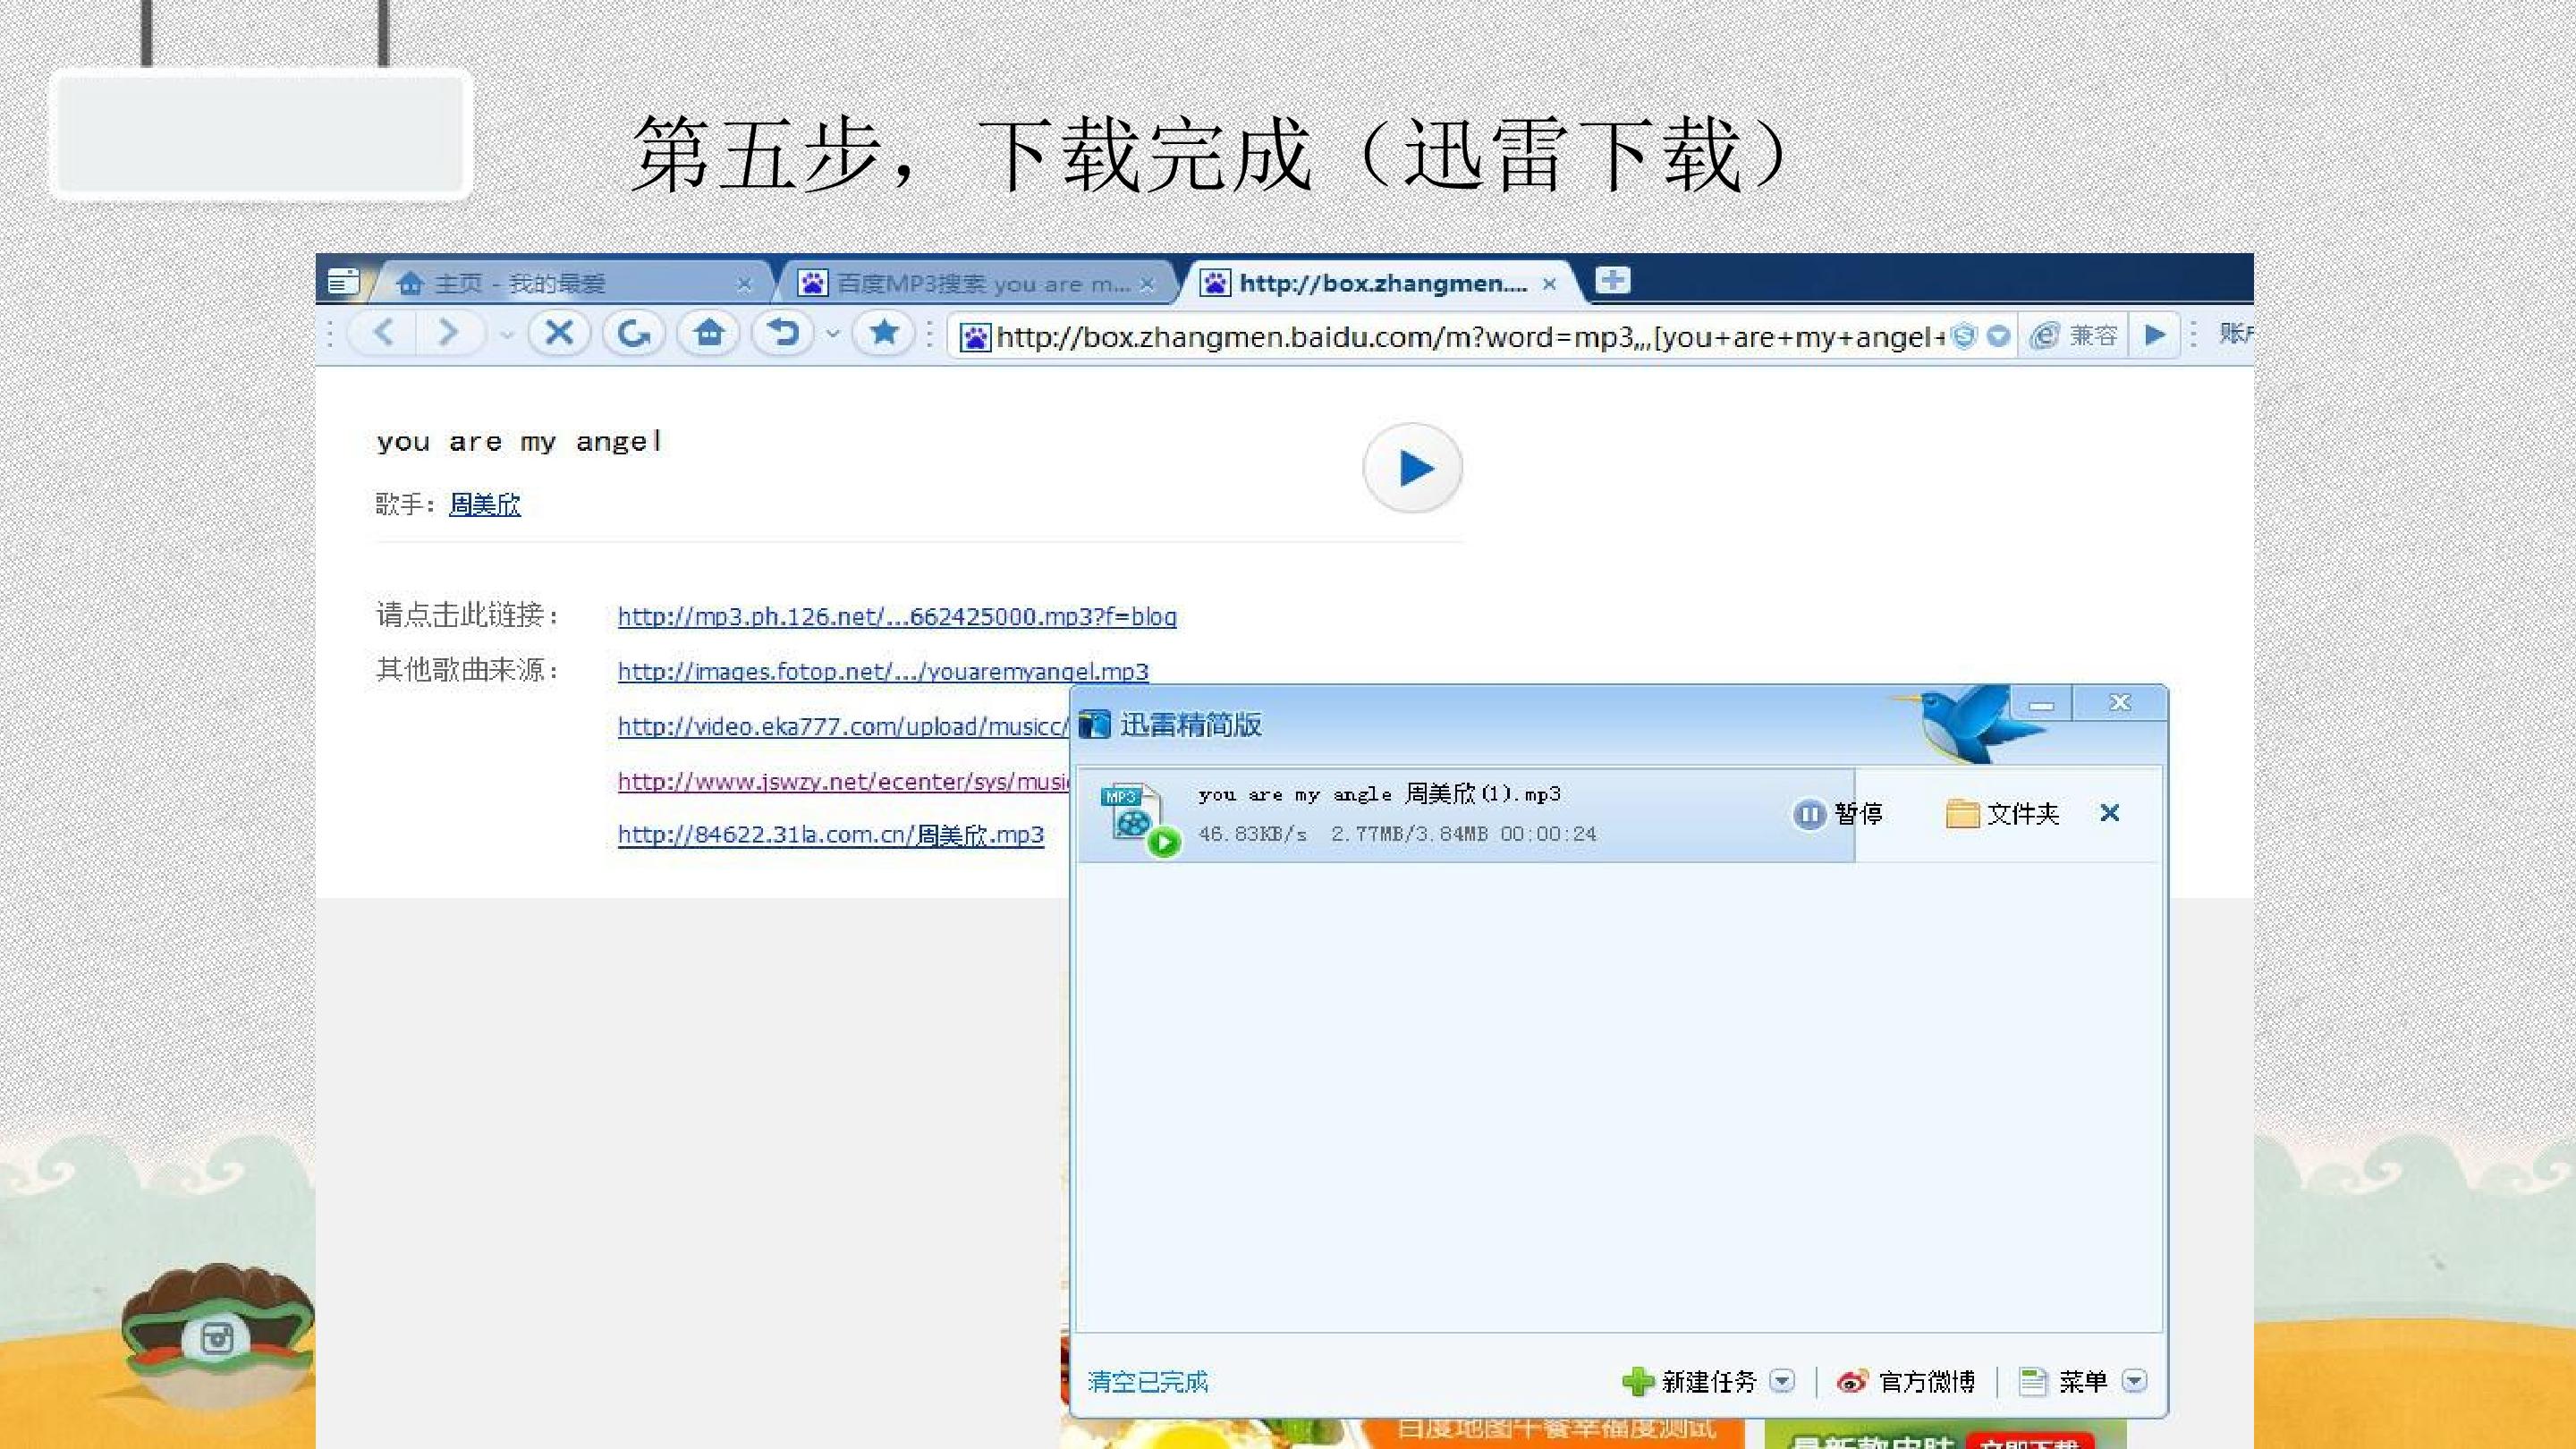Click the refresh page icon
Screen dimensions: 2576x1449
tap(633, 332)
